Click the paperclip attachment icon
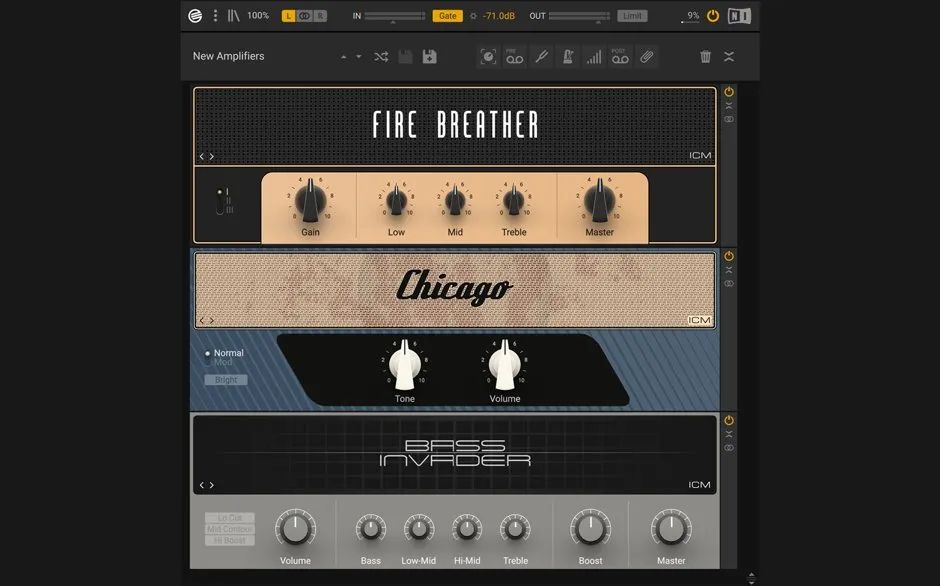 pyautogui.click(x=647, y=57)
